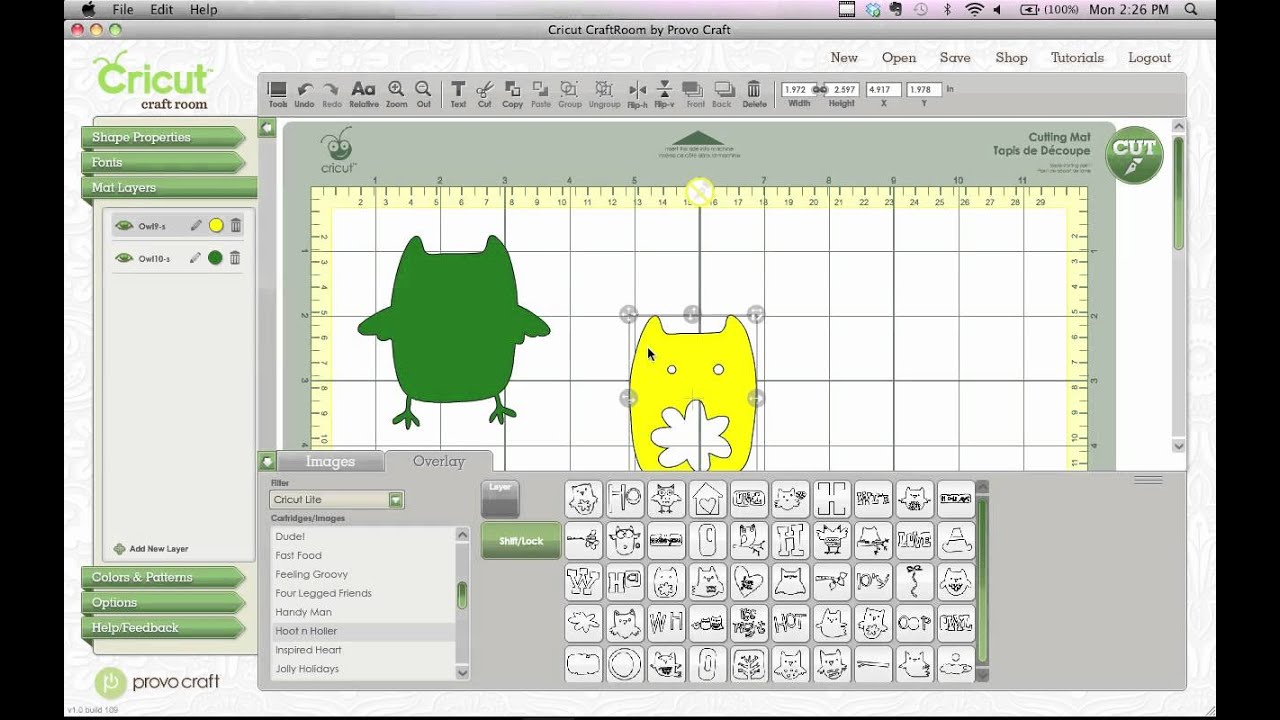
Task: Click the Open link in header
Action: [899, 57]
